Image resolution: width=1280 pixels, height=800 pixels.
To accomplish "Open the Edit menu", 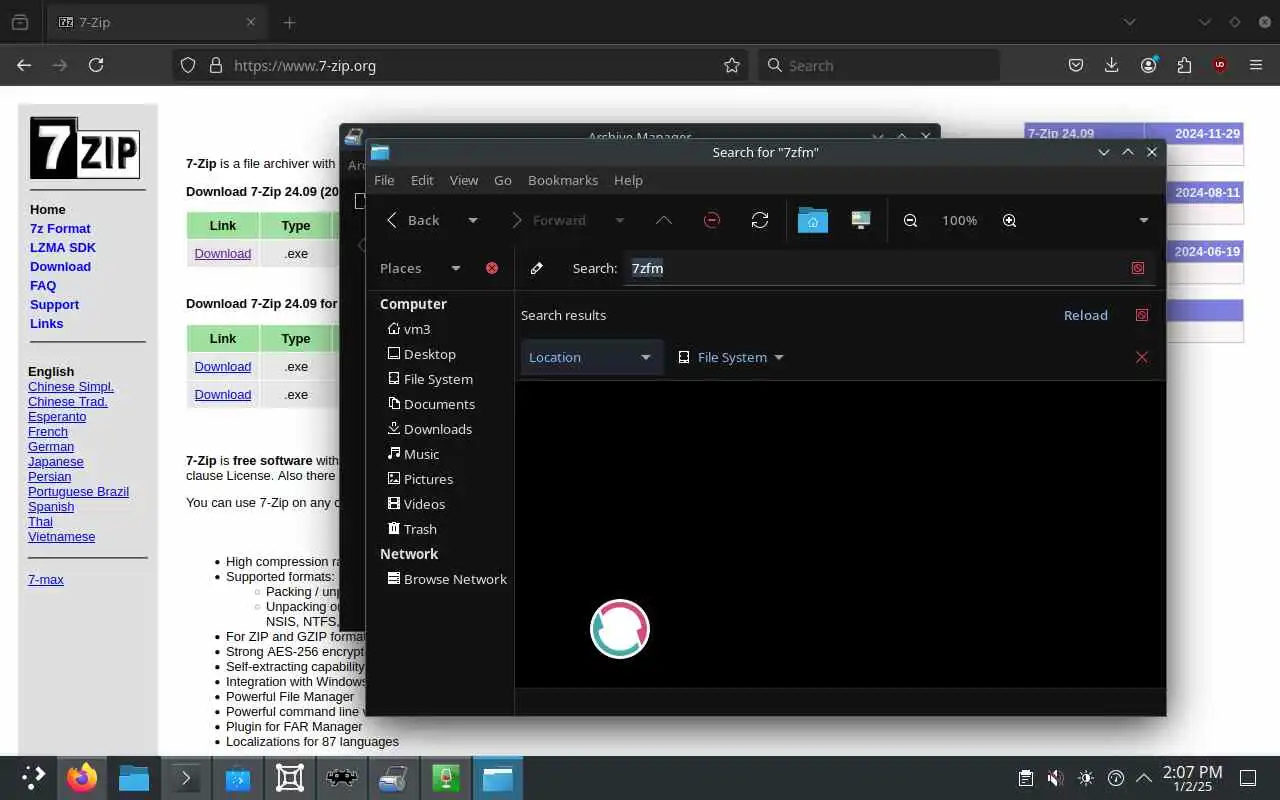I will [422, 180].
